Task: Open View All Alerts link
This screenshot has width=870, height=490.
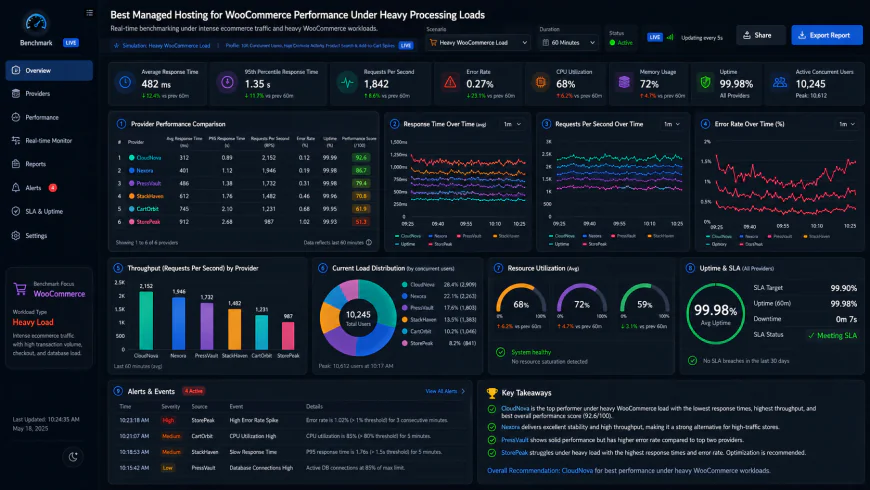Action: (445, 391)
